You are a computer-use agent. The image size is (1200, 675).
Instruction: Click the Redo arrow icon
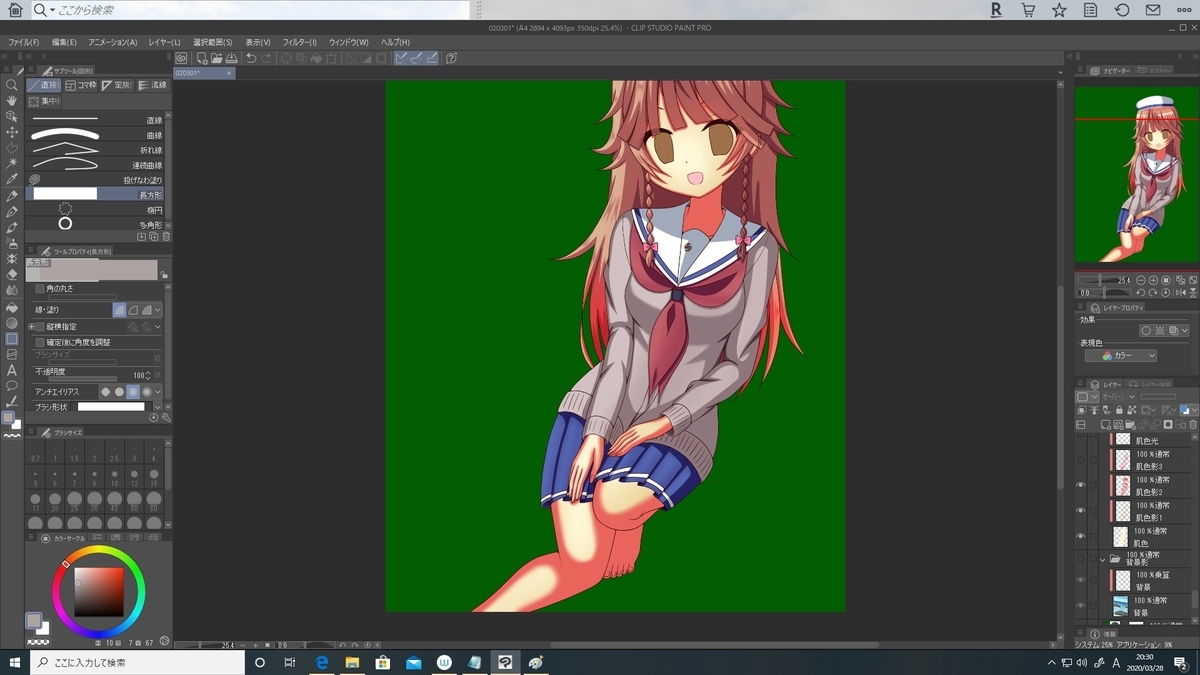coord(266,58)
